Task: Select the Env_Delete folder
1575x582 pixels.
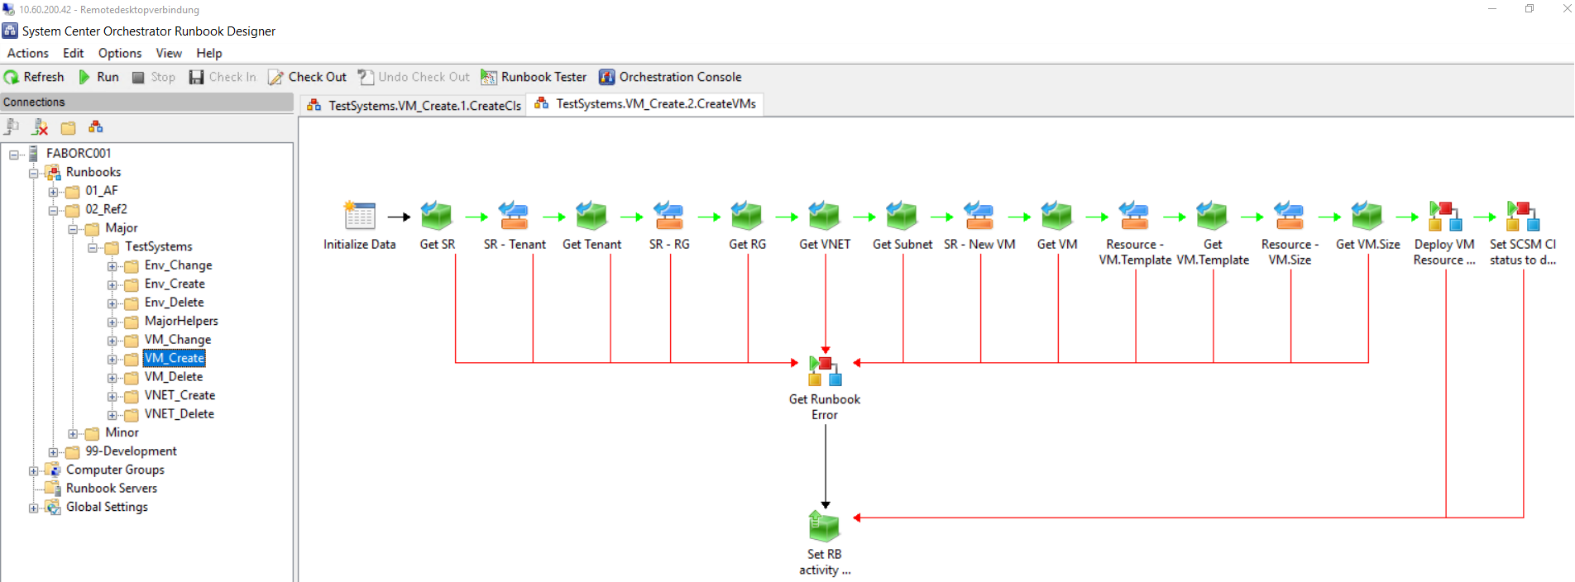Action: [x=174, y=302]
